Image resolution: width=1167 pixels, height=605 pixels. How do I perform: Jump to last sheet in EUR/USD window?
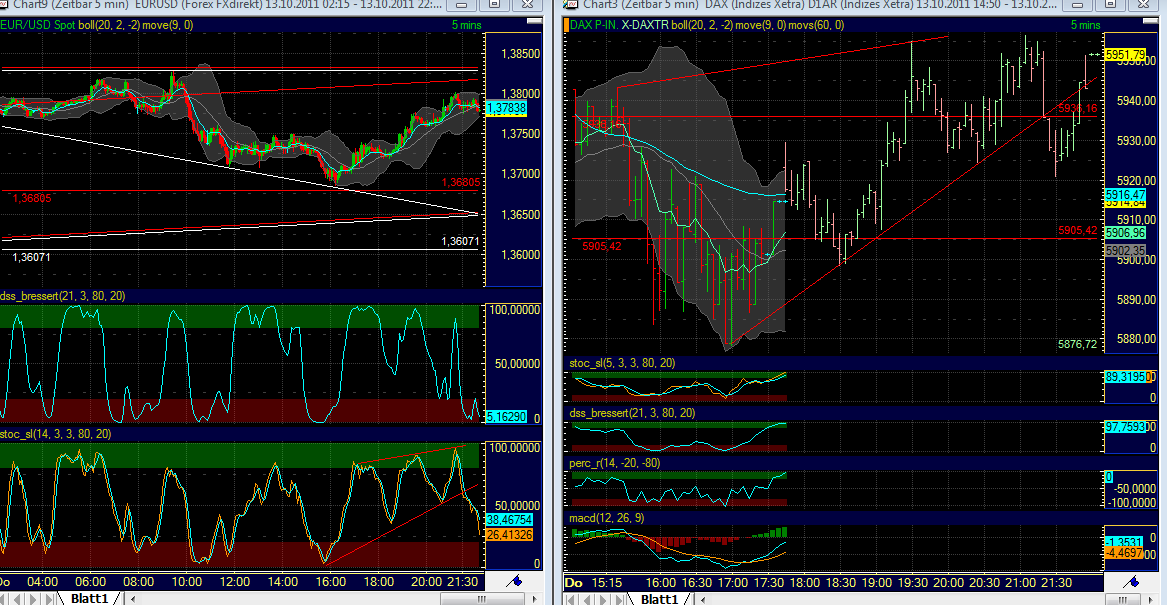[x=49, y=598]
